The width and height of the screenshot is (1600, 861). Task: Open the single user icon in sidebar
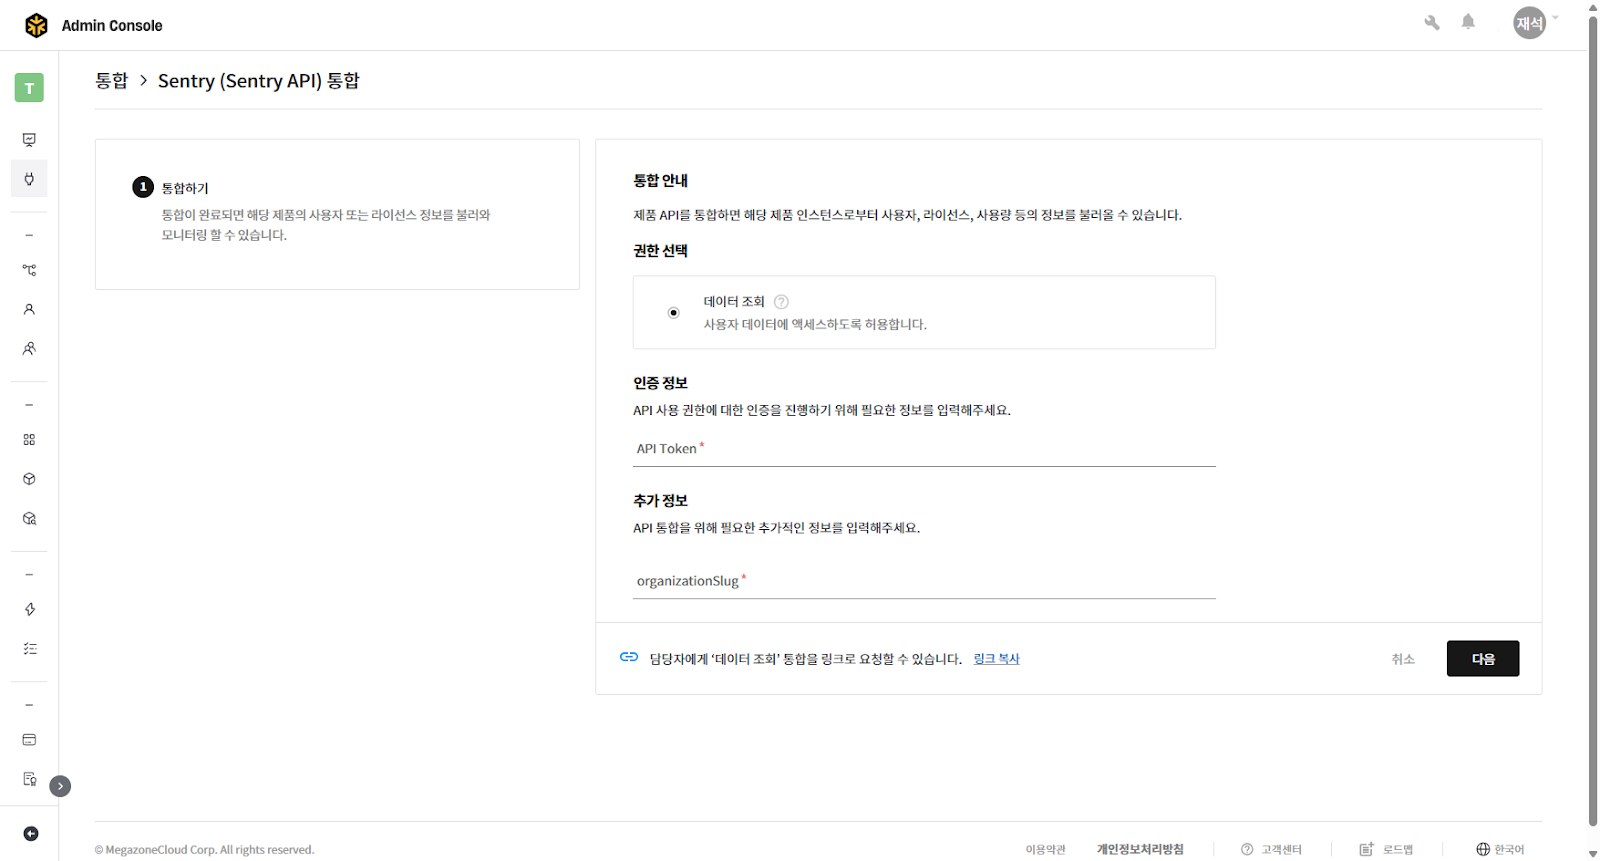[29, 309]
